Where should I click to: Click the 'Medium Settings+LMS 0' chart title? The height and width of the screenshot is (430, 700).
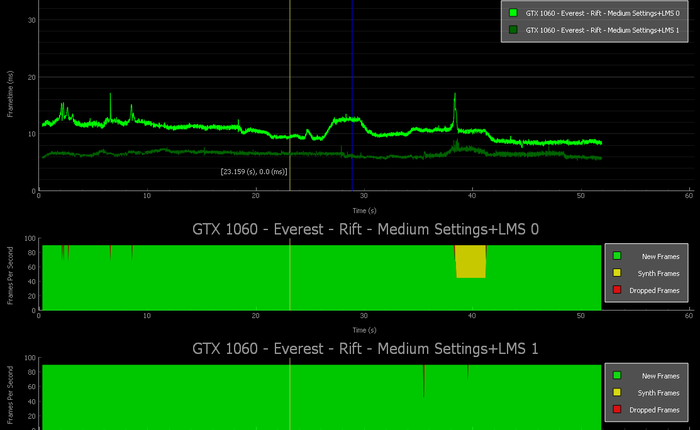(x=365, y=230)
